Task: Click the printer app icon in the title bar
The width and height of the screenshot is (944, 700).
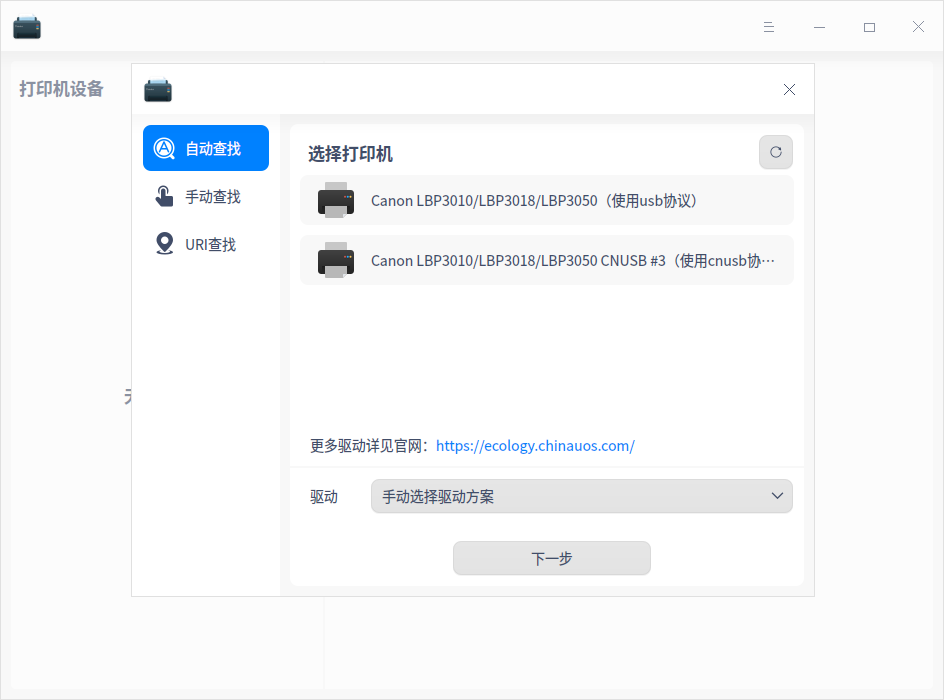Action: (26, 27)
